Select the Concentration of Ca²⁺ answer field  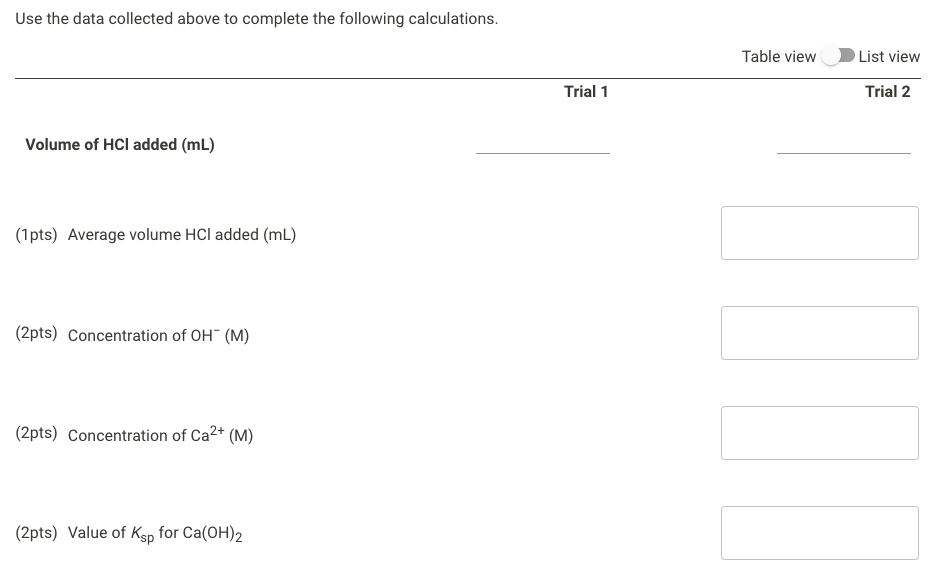(819, 432)
